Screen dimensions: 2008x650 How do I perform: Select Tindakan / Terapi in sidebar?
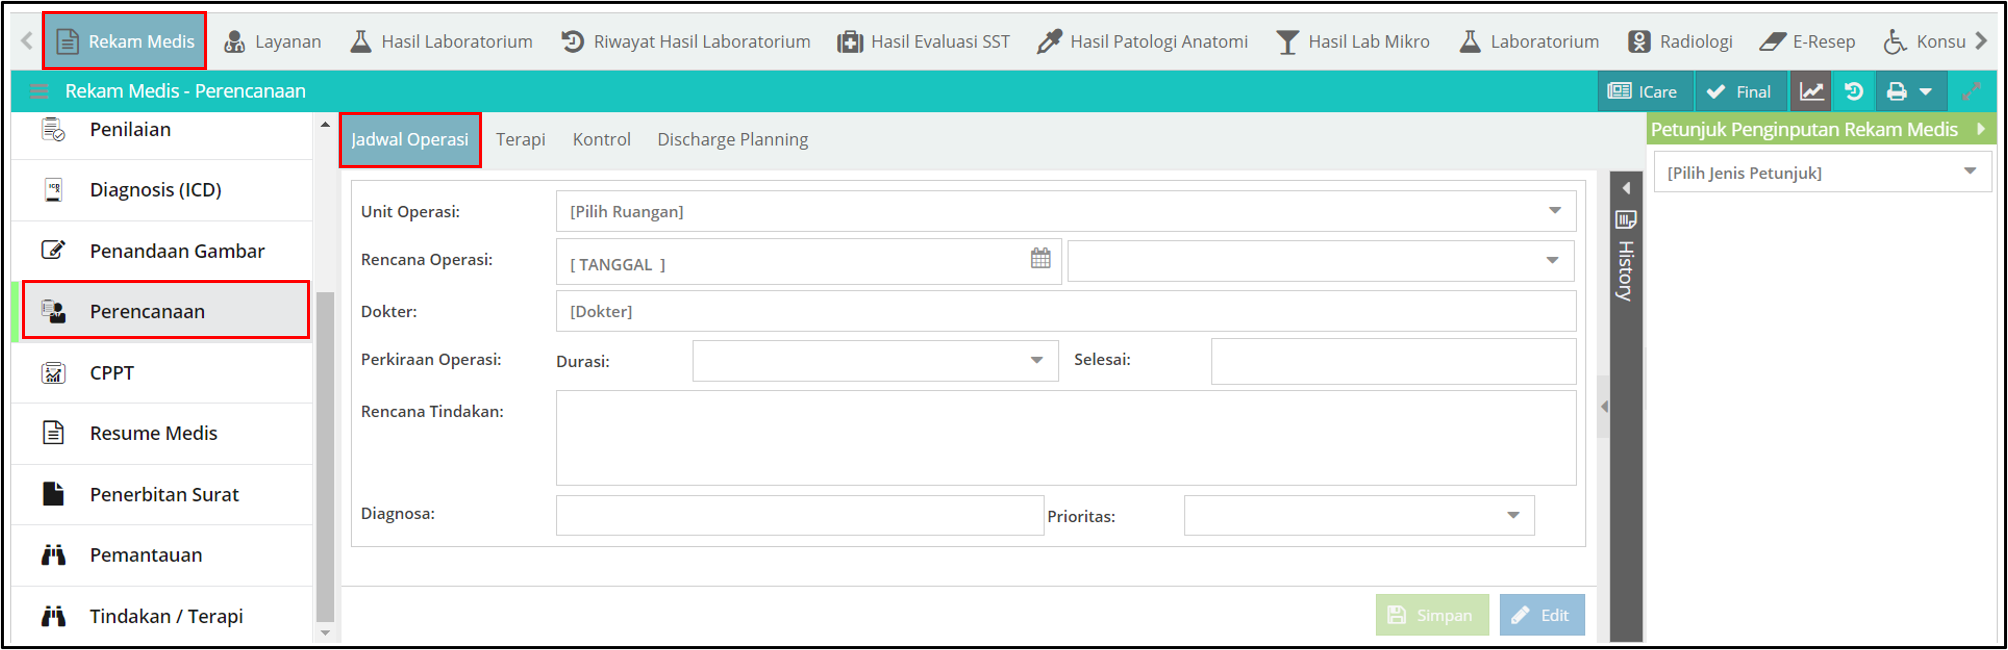pos(162,616)
